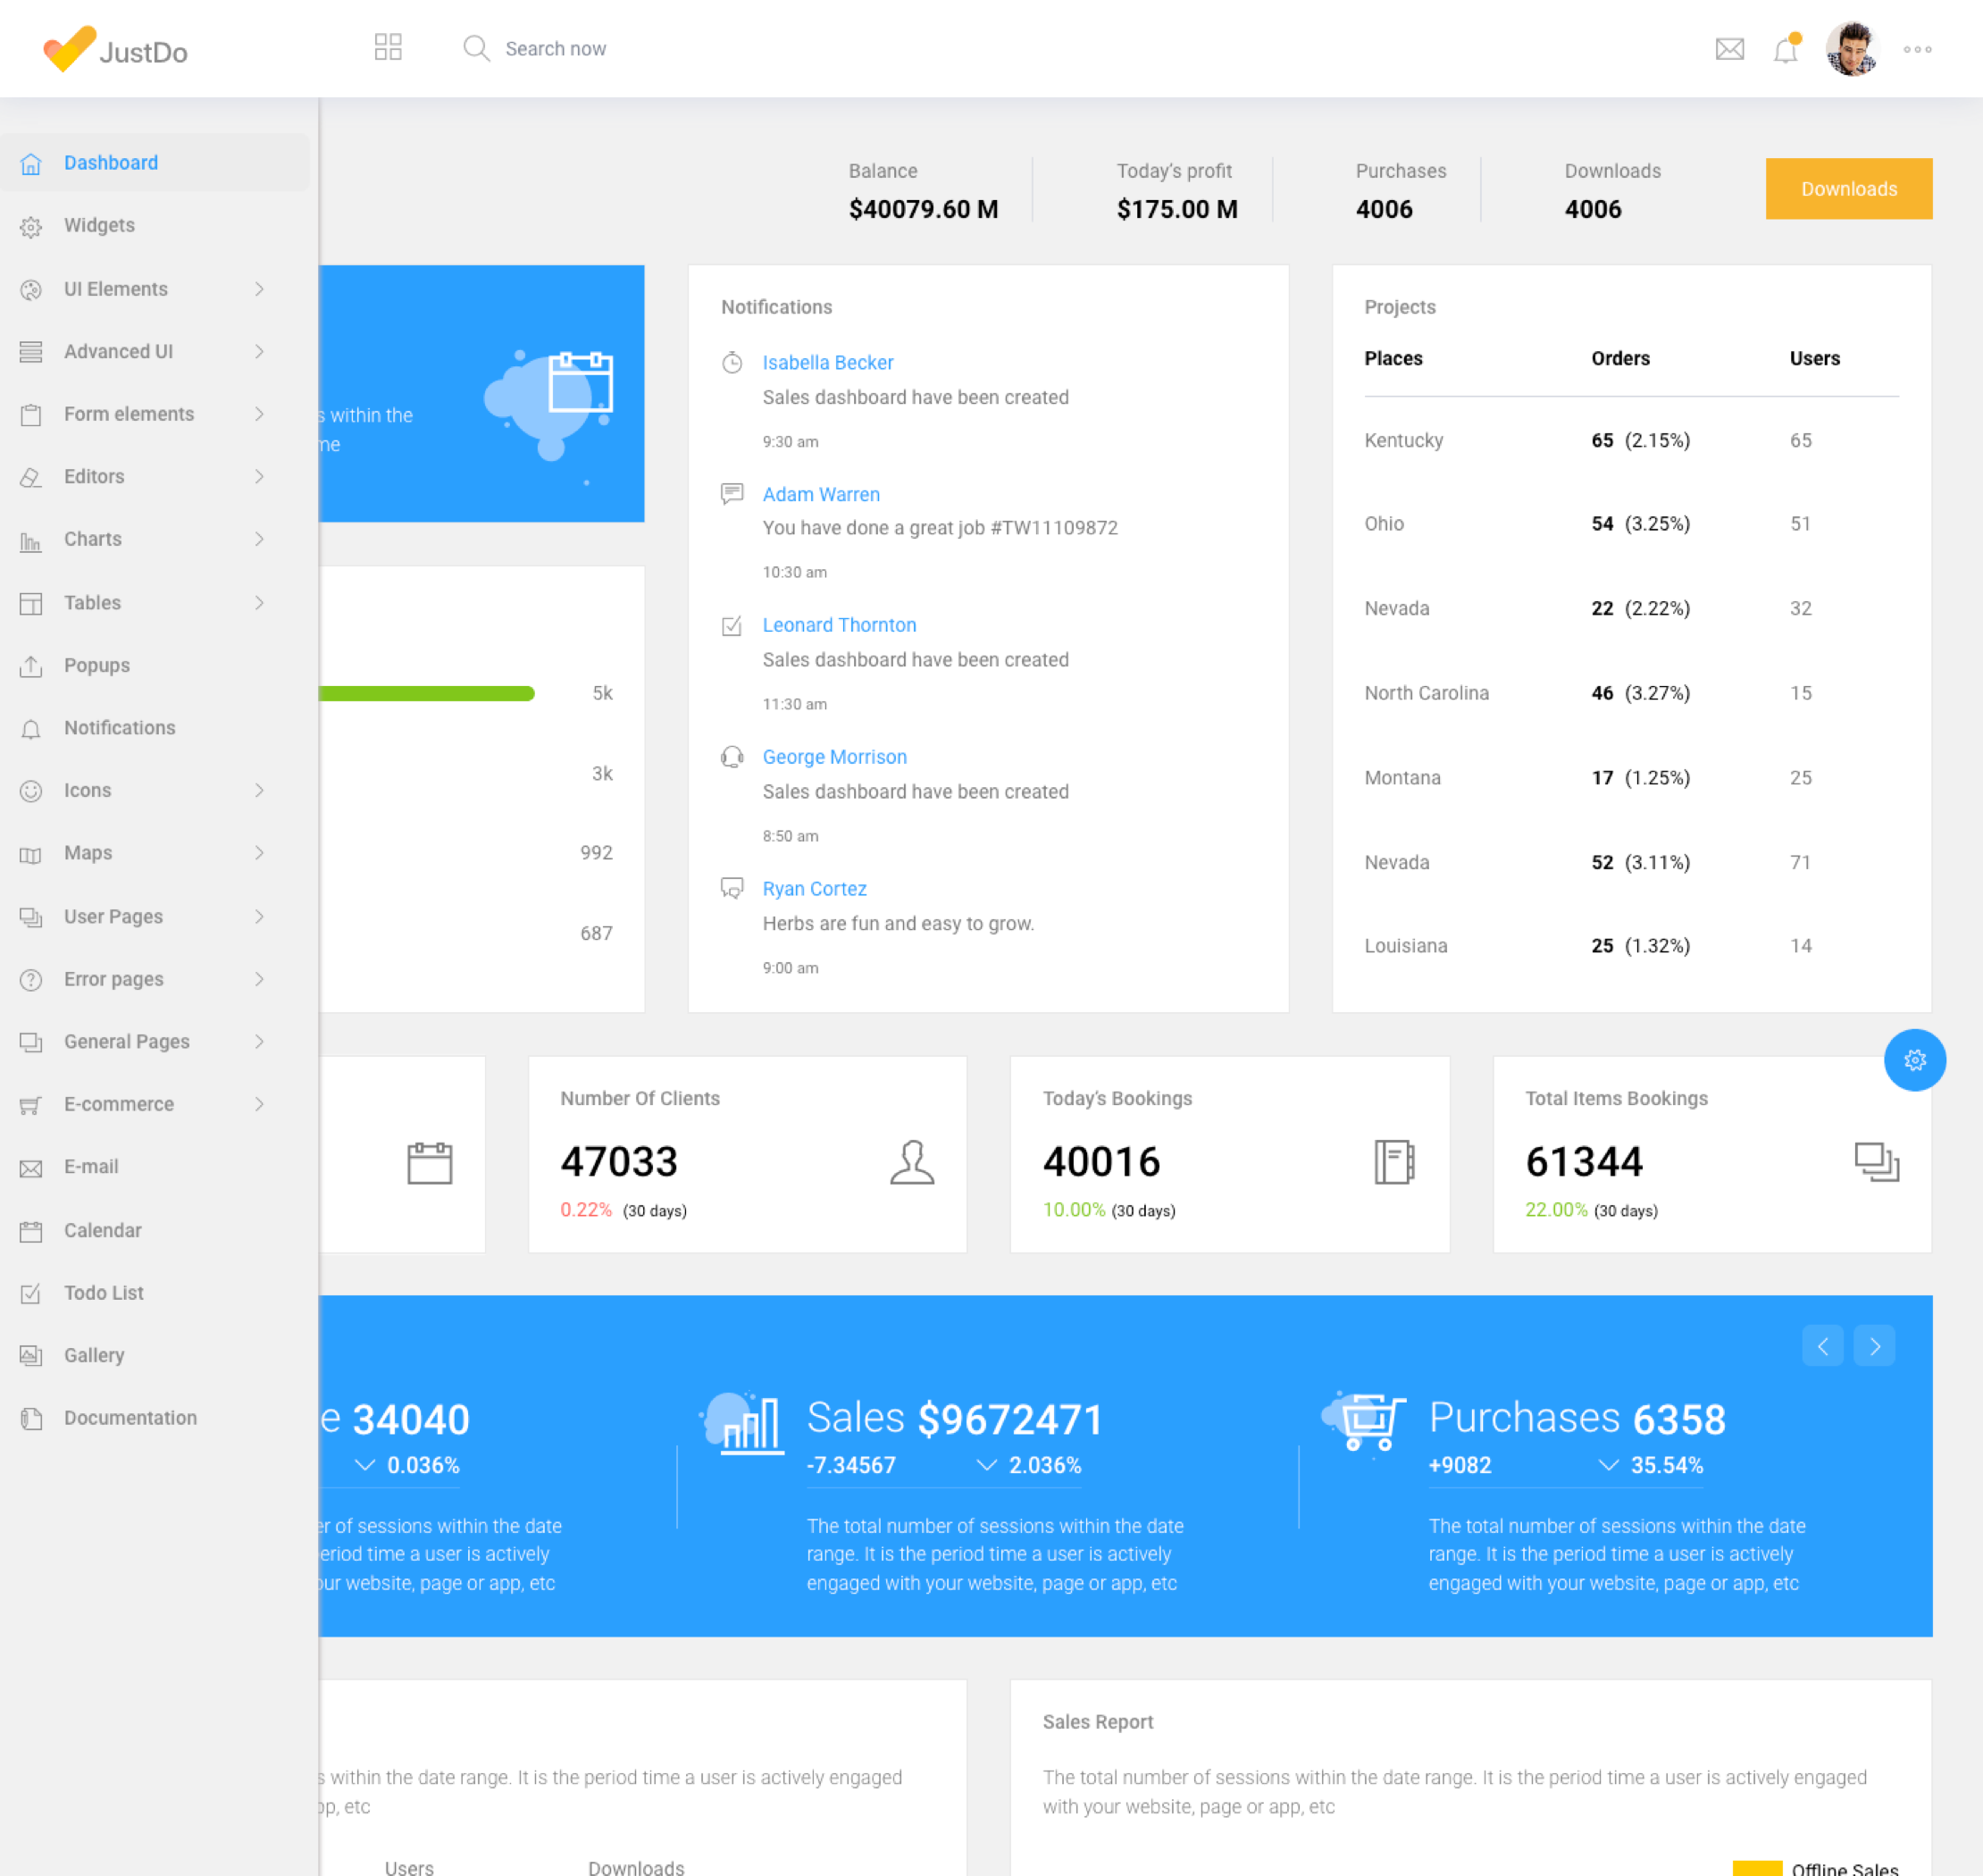Image resolution: width=1983 pixels, height=1876 pixels.
Task: Click the JustDo logo
Action: pos(115,49)
